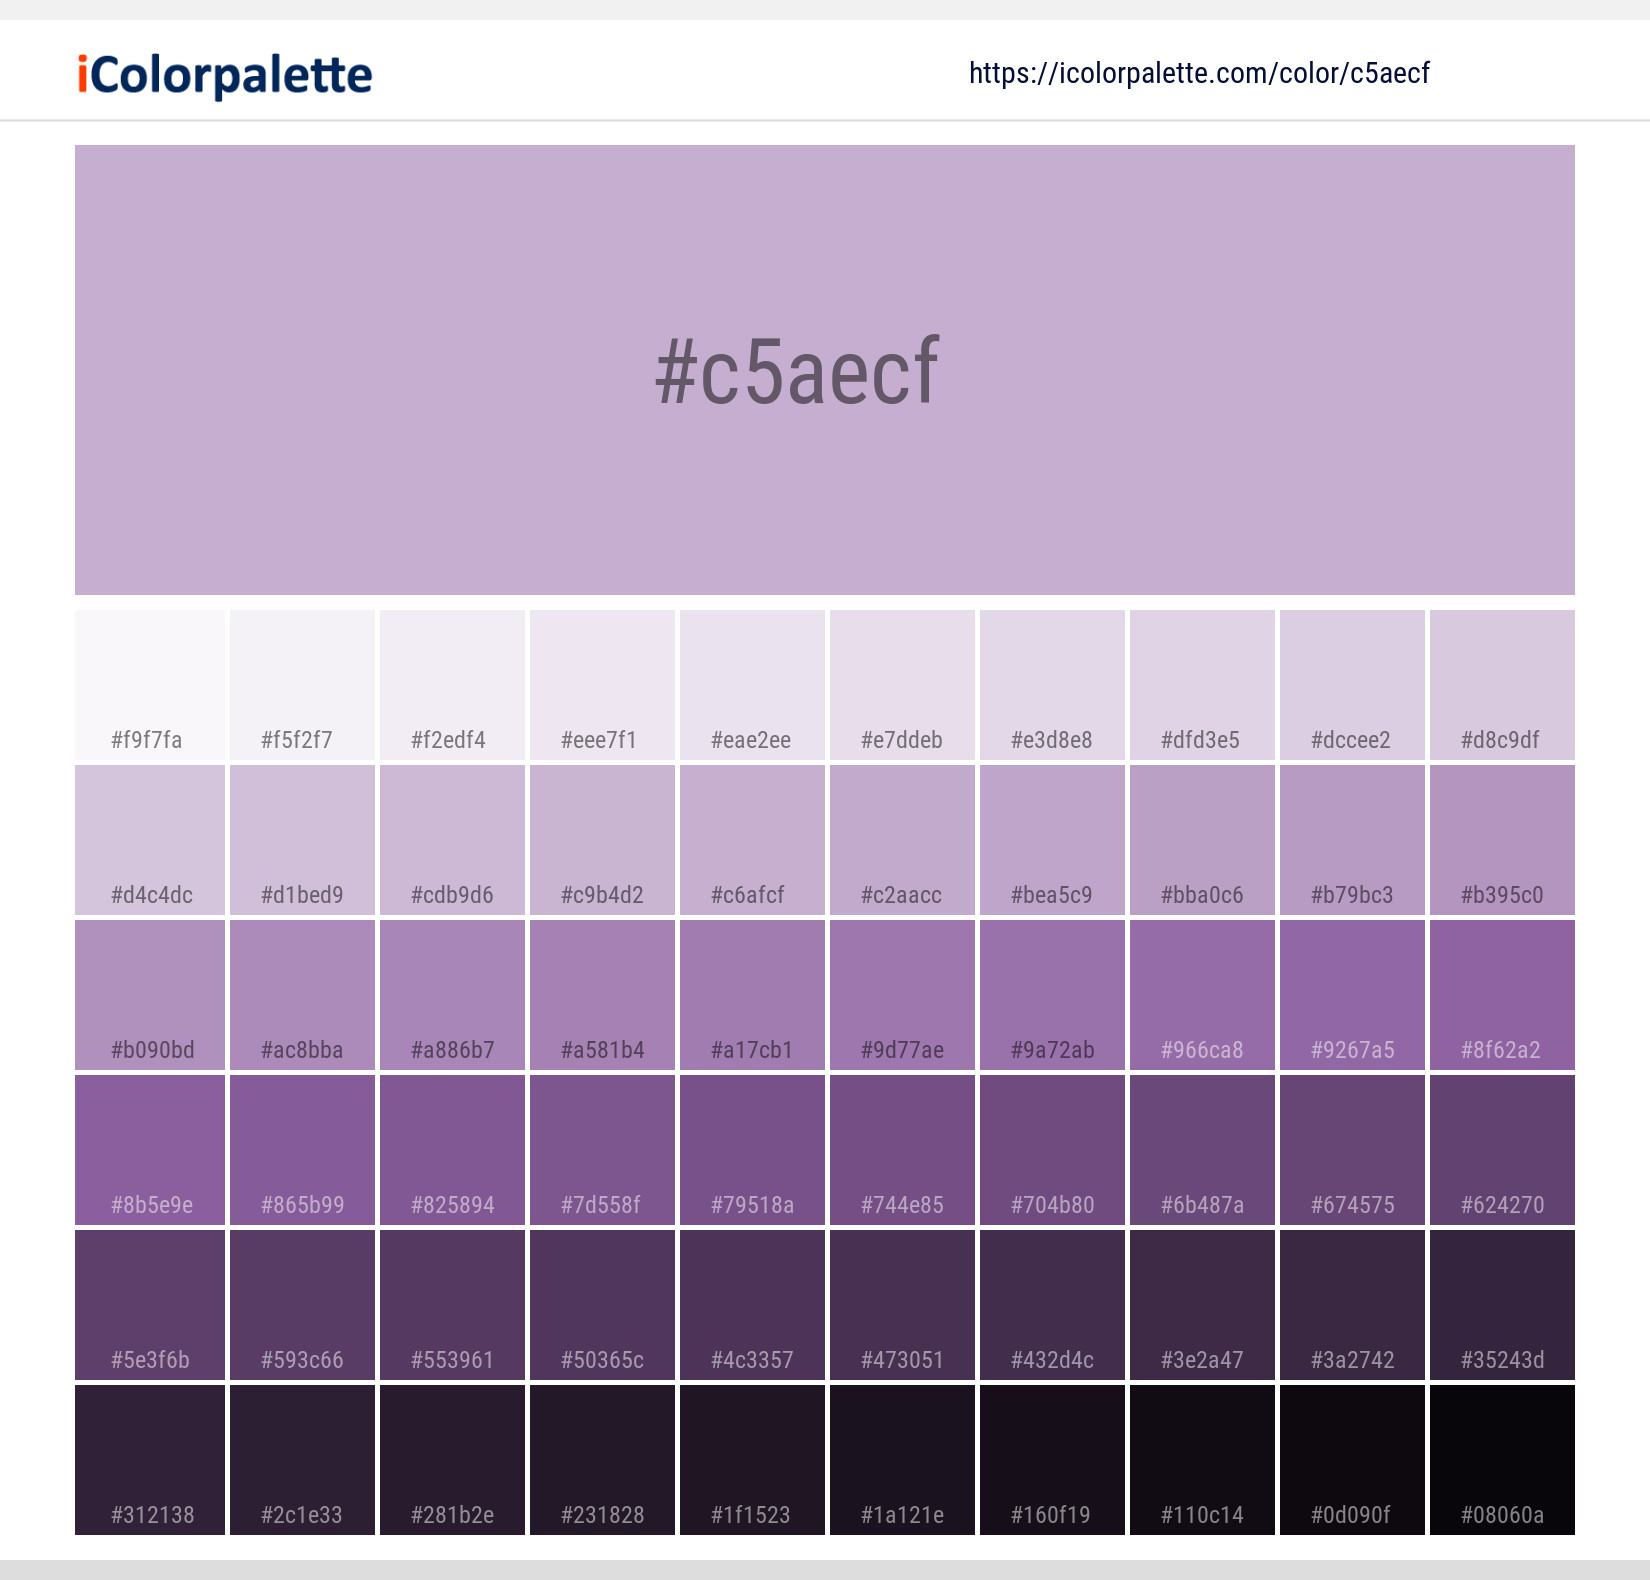Select the #d8c9df swatch
Viewport: 1650px width, 1580px height.
point(1501,685)
